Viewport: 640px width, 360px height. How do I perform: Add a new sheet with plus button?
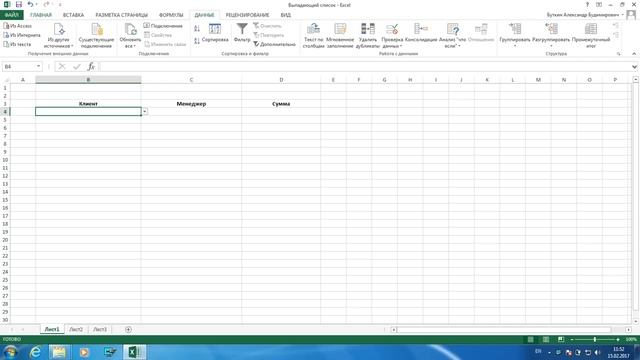(128, 329)
